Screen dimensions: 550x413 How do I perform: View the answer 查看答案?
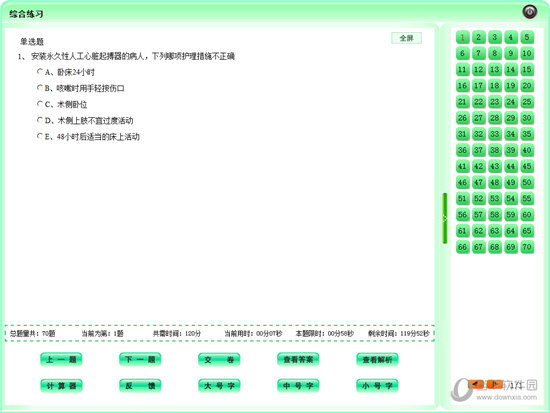point(298,359)
